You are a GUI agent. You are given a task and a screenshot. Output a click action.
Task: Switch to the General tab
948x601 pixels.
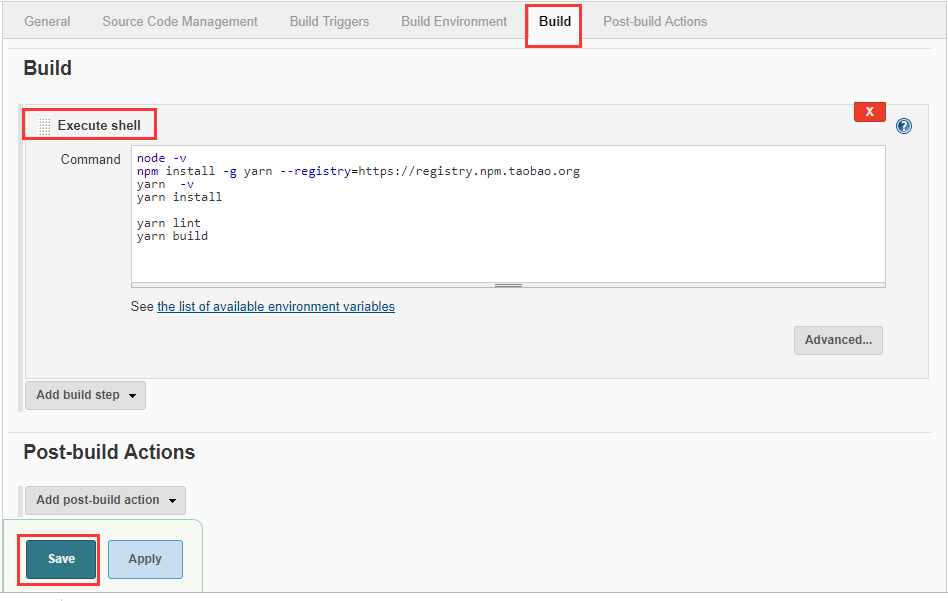click(47, 21)
